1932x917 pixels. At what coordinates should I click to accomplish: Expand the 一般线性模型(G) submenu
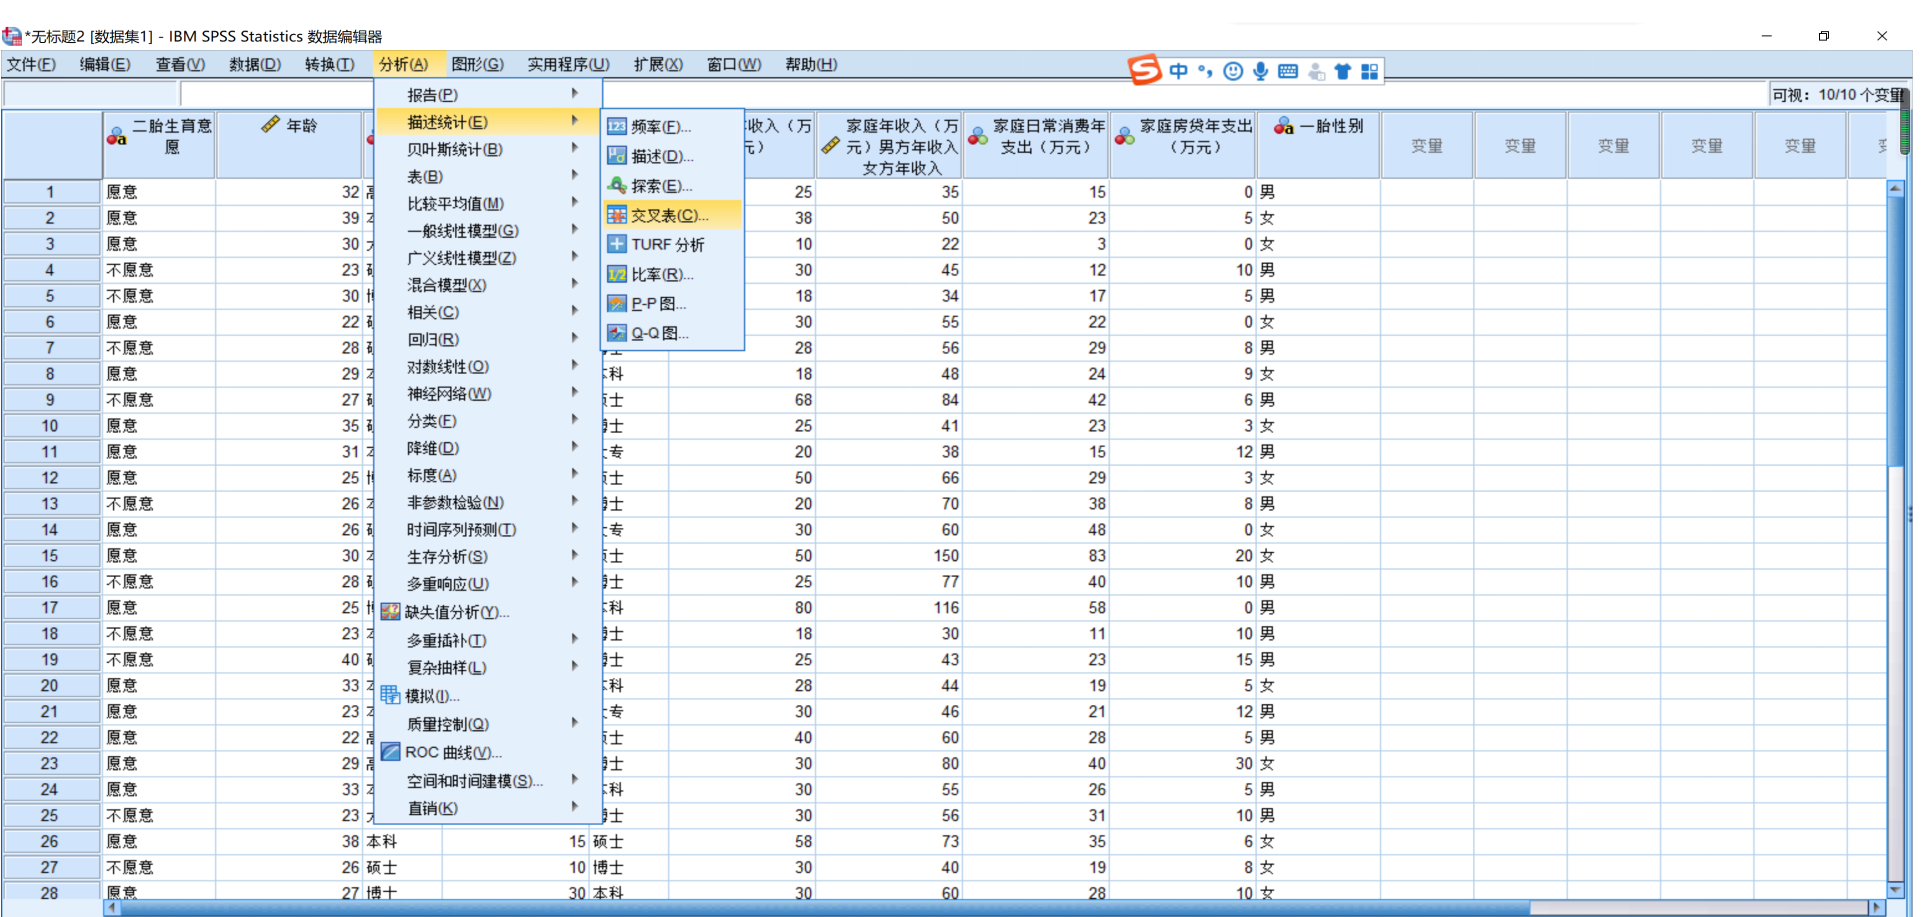tap(489, 230)
